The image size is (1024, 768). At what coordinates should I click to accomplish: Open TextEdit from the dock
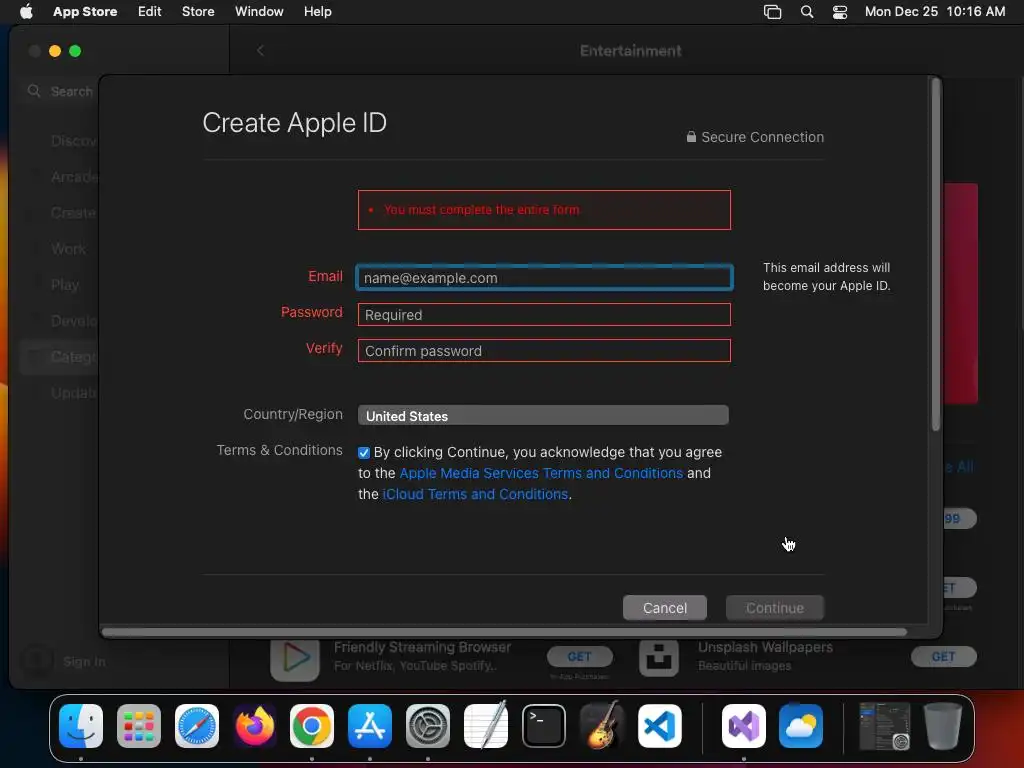[486, 726]
